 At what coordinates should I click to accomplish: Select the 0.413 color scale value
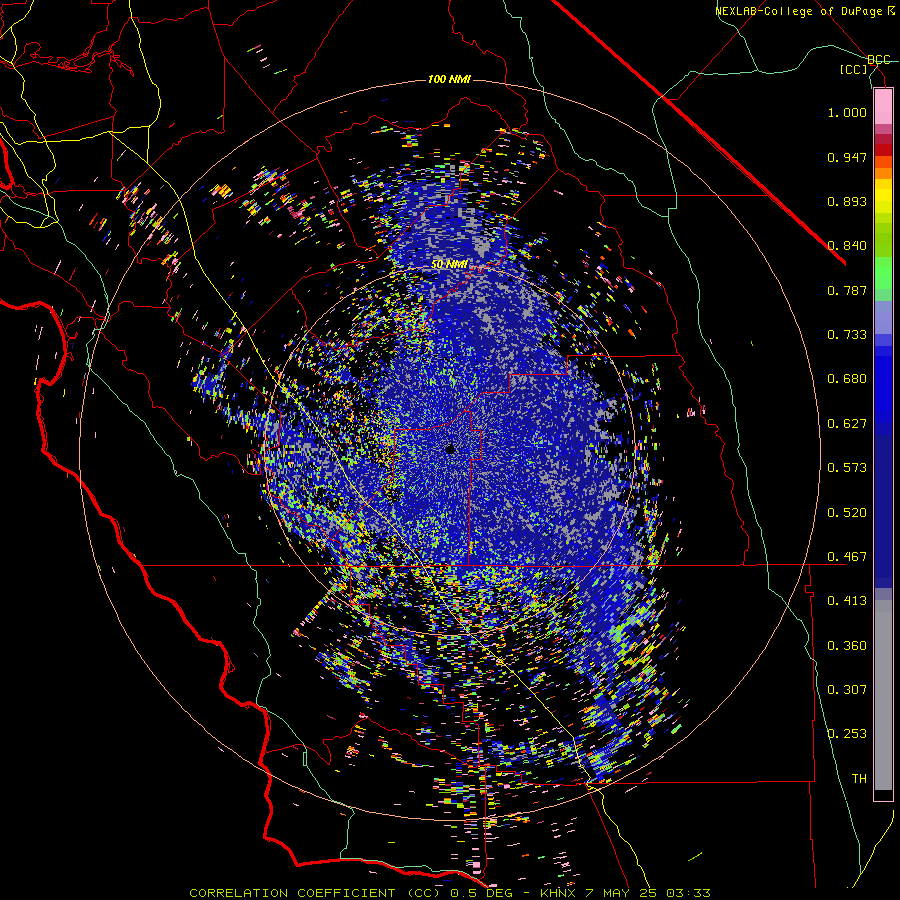click(x=847, y=601)
